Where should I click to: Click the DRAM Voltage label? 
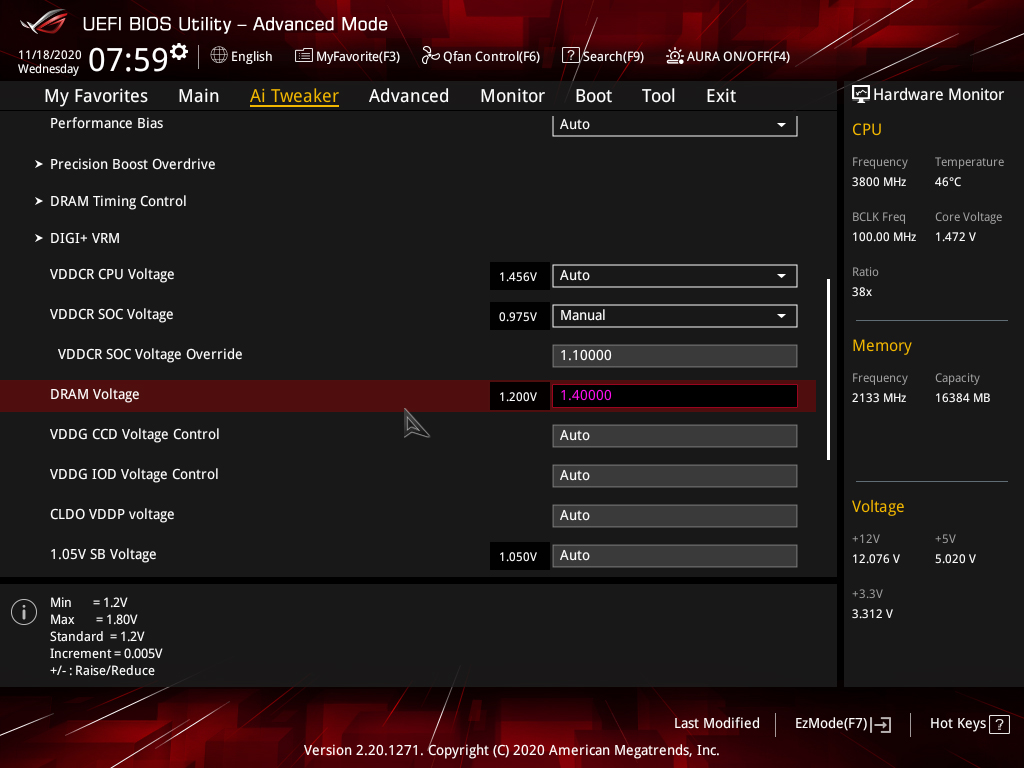coord(95,394)
